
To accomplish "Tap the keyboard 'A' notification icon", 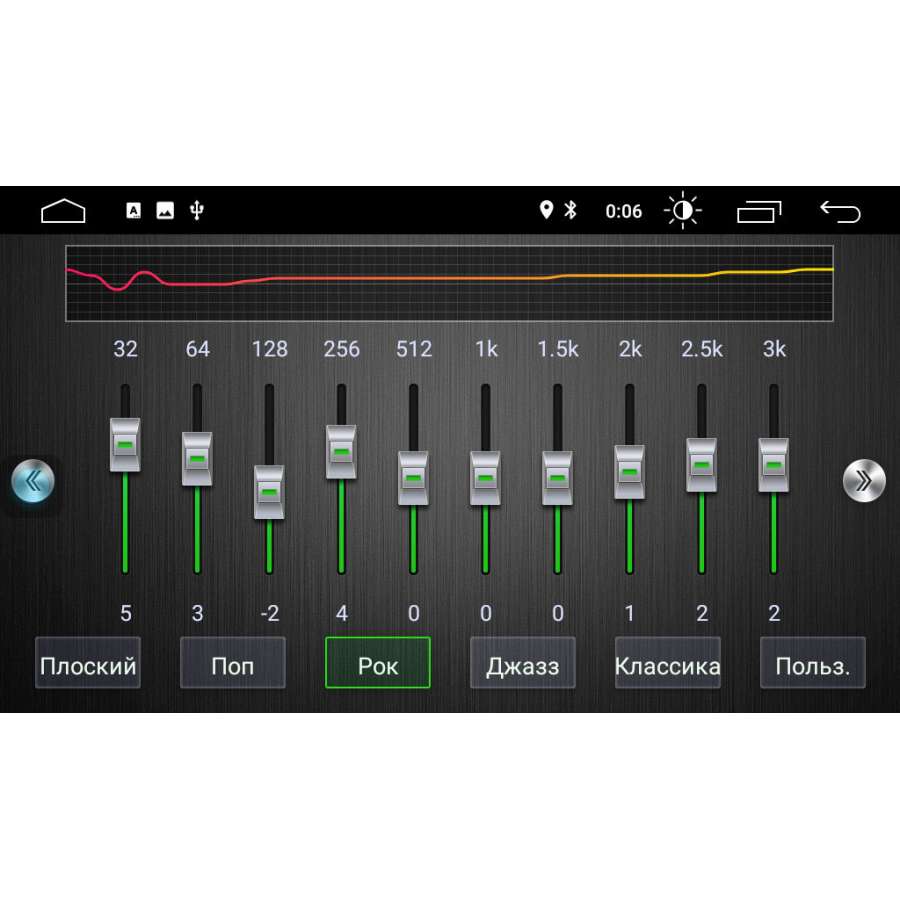I will click(133, 211).
